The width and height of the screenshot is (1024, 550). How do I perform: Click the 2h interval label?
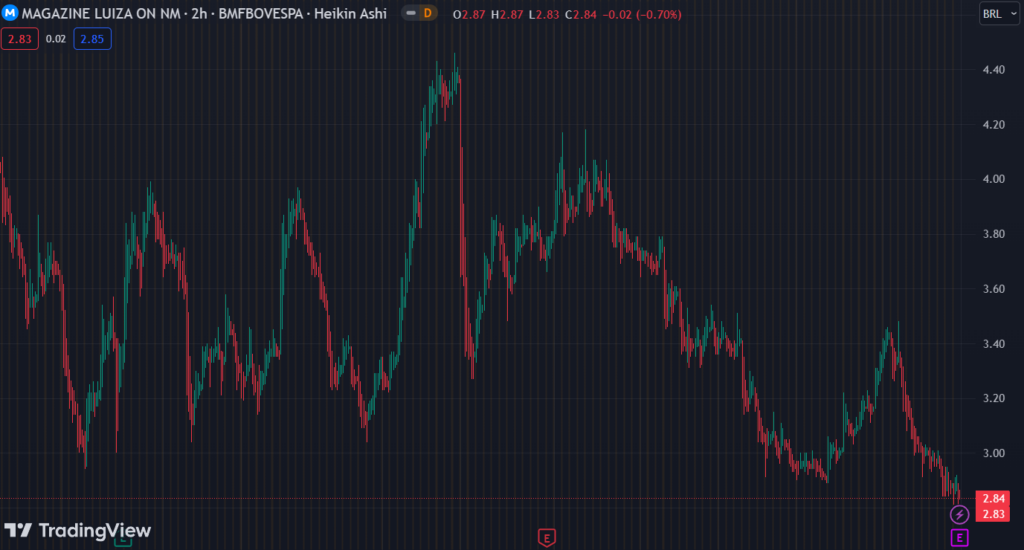tap(199, 14)
